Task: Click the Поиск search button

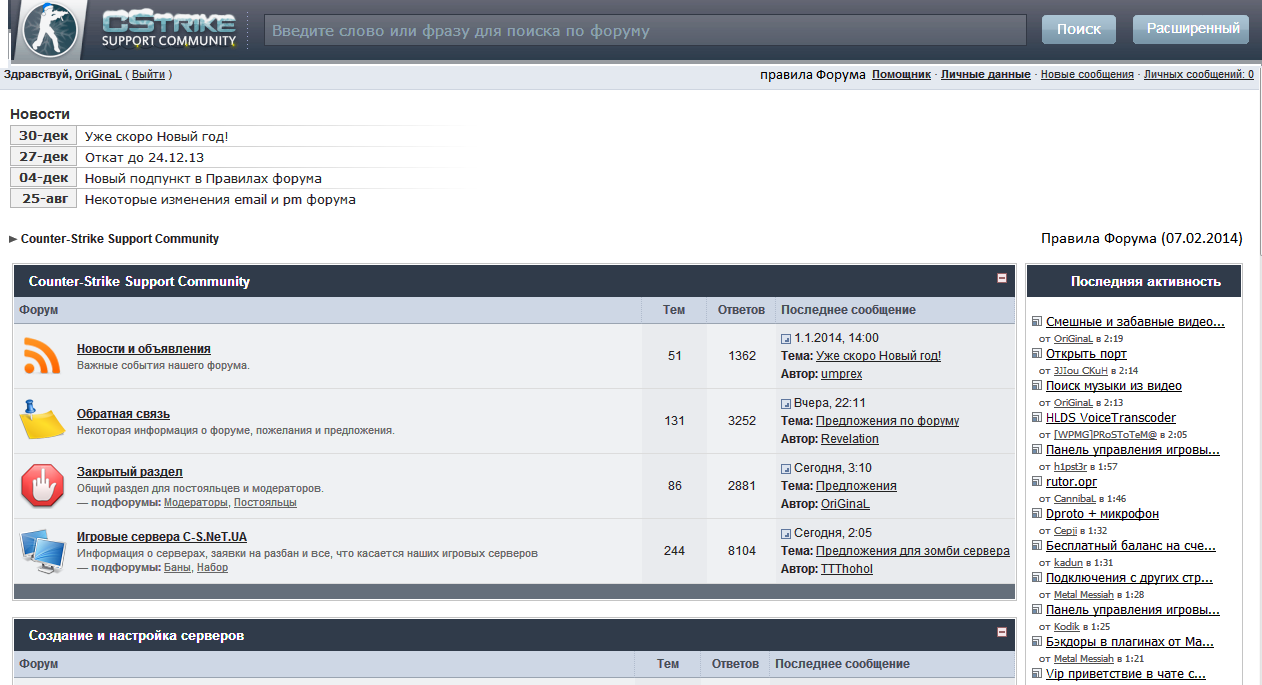Action: pos(1079,29)
